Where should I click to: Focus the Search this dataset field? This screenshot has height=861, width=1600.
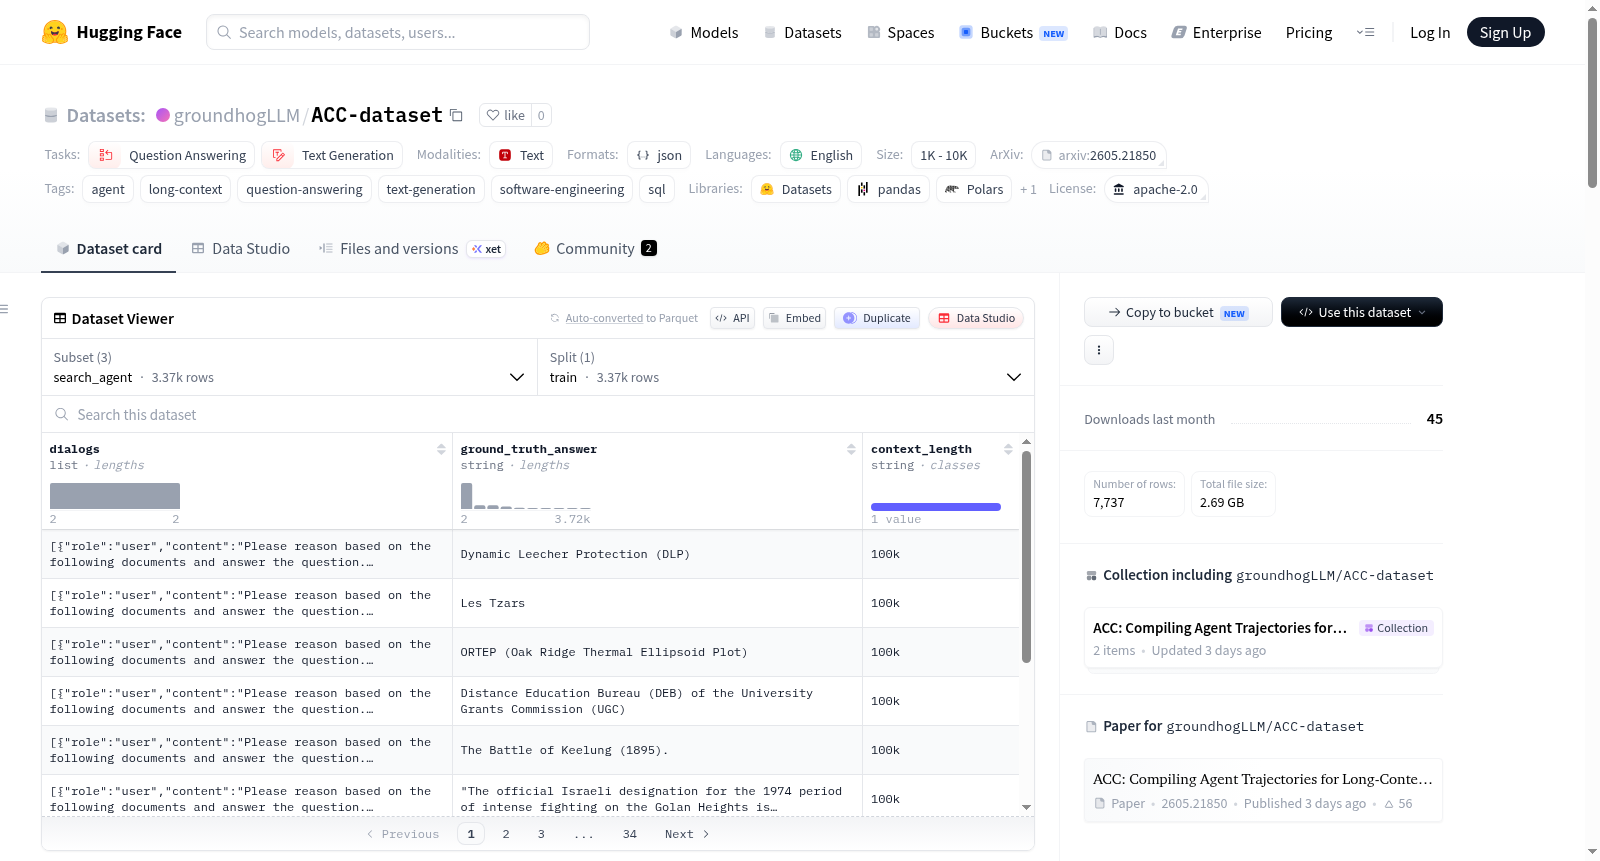click(538, 415)
